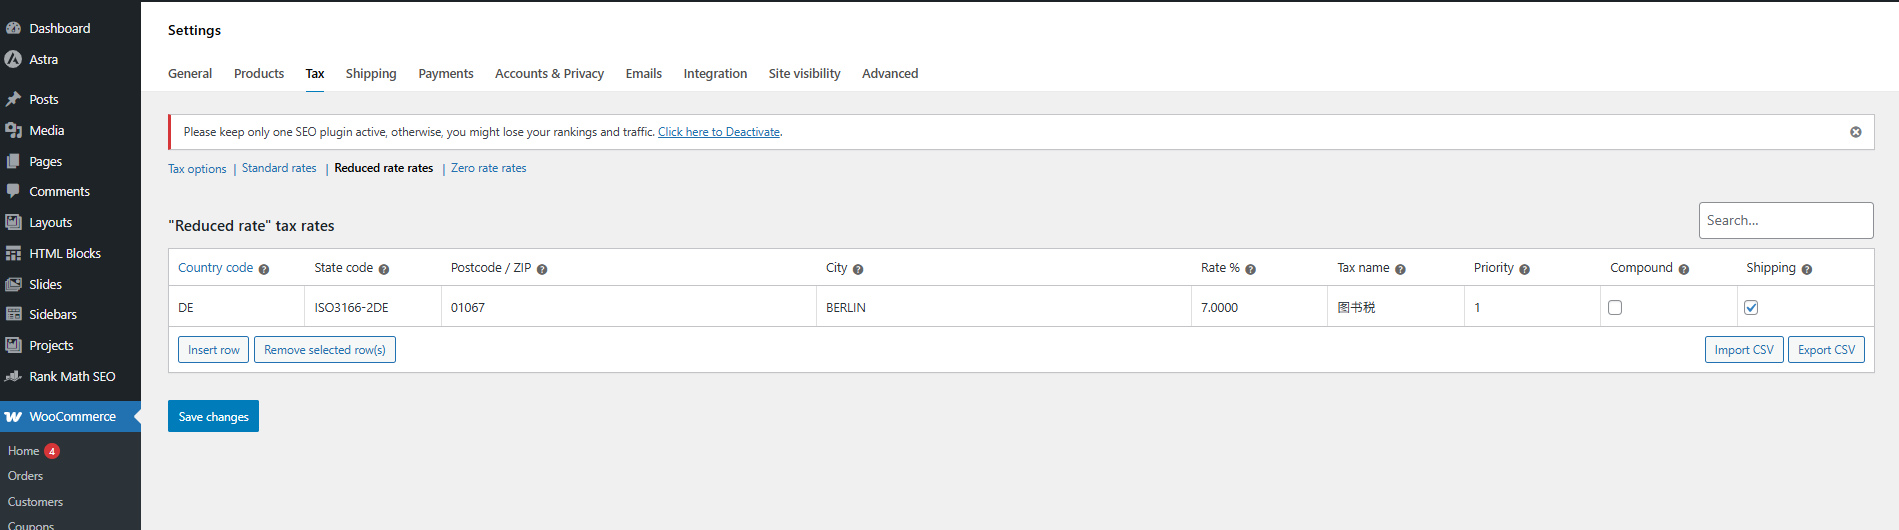Click the Export CSV button
This screenshot has height=530, width=1899.
1826,350
